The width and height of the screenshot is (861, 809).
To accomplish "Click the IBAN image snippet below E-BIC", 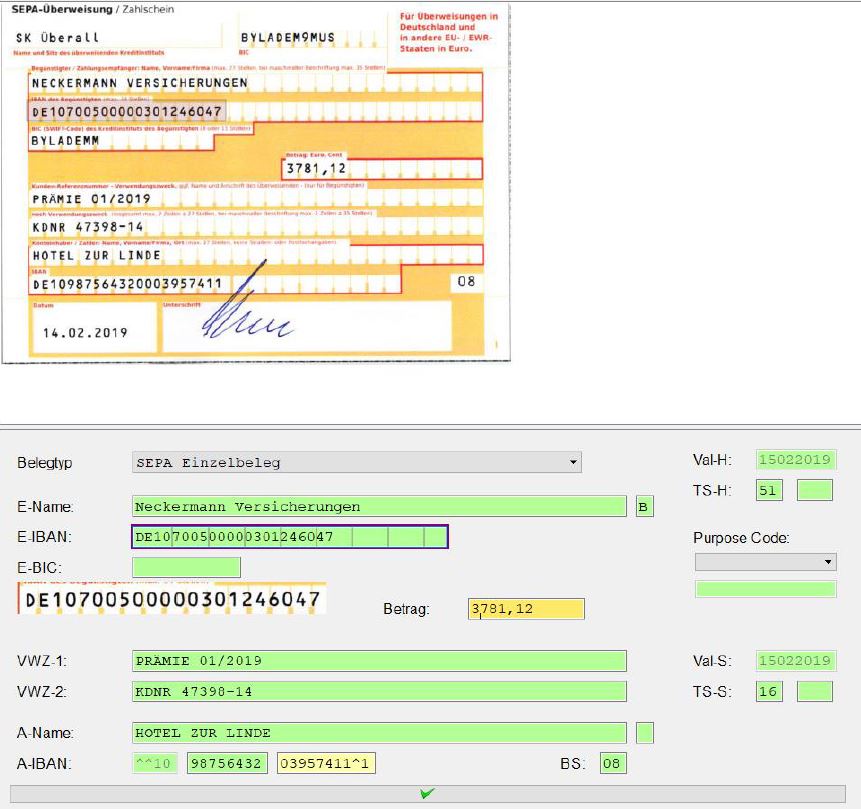I will [172, 599].
